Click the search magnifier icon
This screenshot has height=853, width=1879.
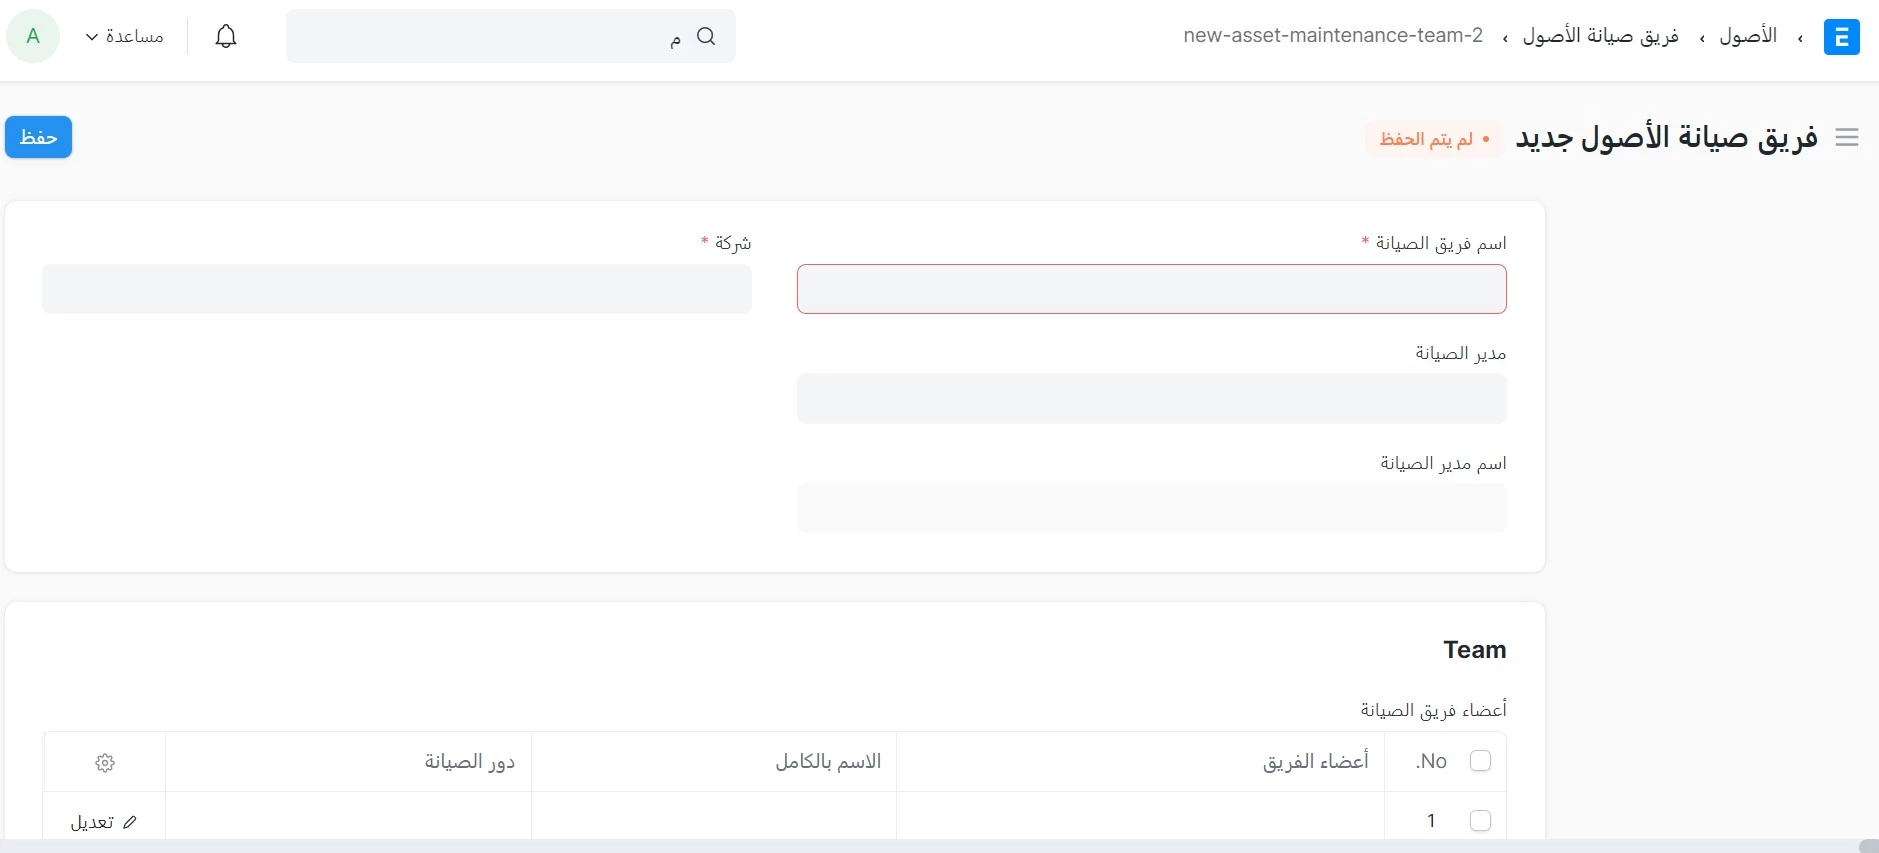coord(706,36)
